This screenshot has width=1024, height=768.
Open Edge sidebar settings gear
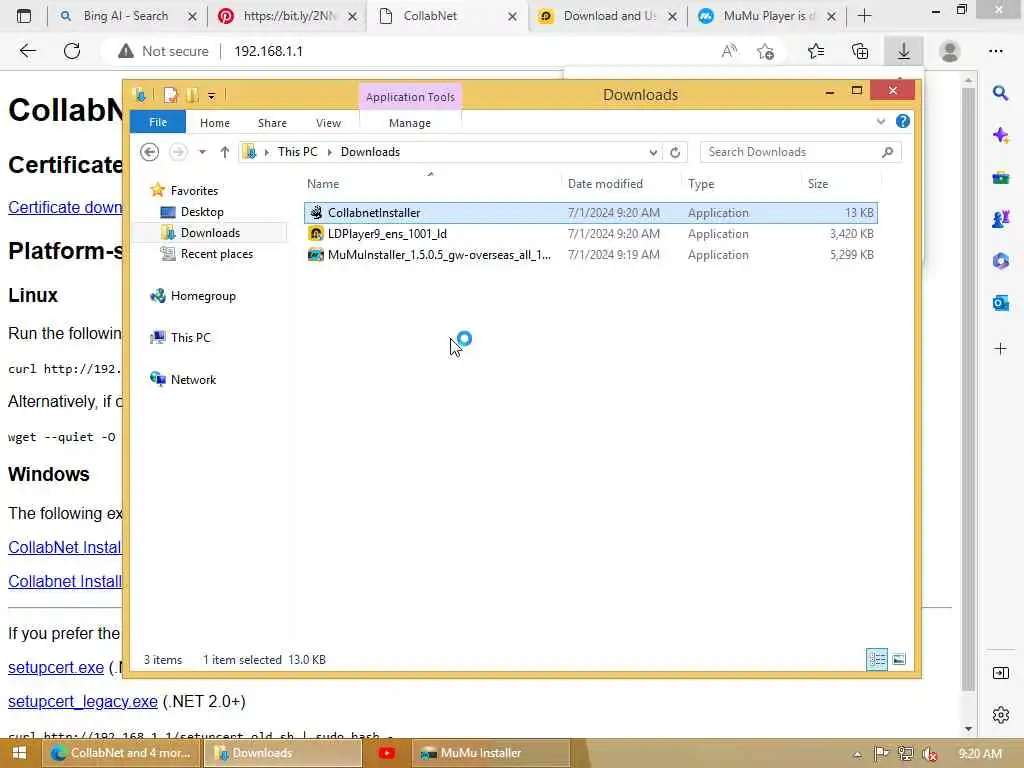[1000, 715]
